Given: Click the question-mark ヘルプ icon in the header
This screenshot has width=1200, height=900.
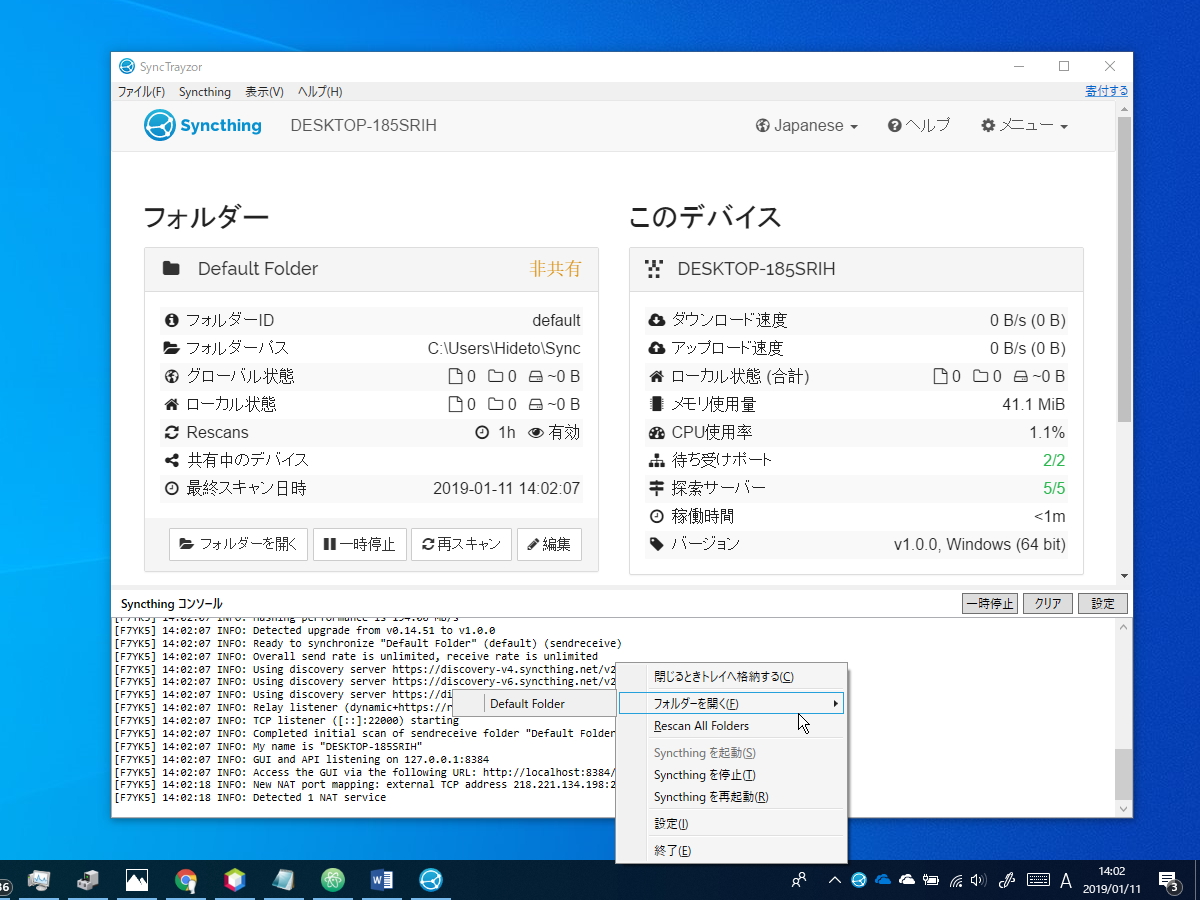Looking at the screenshot, I should click(894, 125).
